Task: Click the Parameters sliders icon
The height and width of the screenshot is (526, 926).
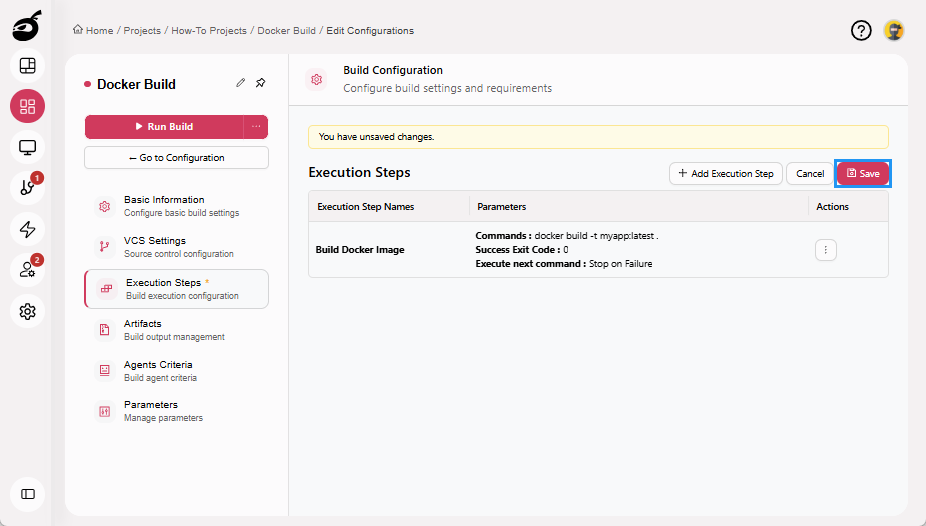Action: [105, 411]
